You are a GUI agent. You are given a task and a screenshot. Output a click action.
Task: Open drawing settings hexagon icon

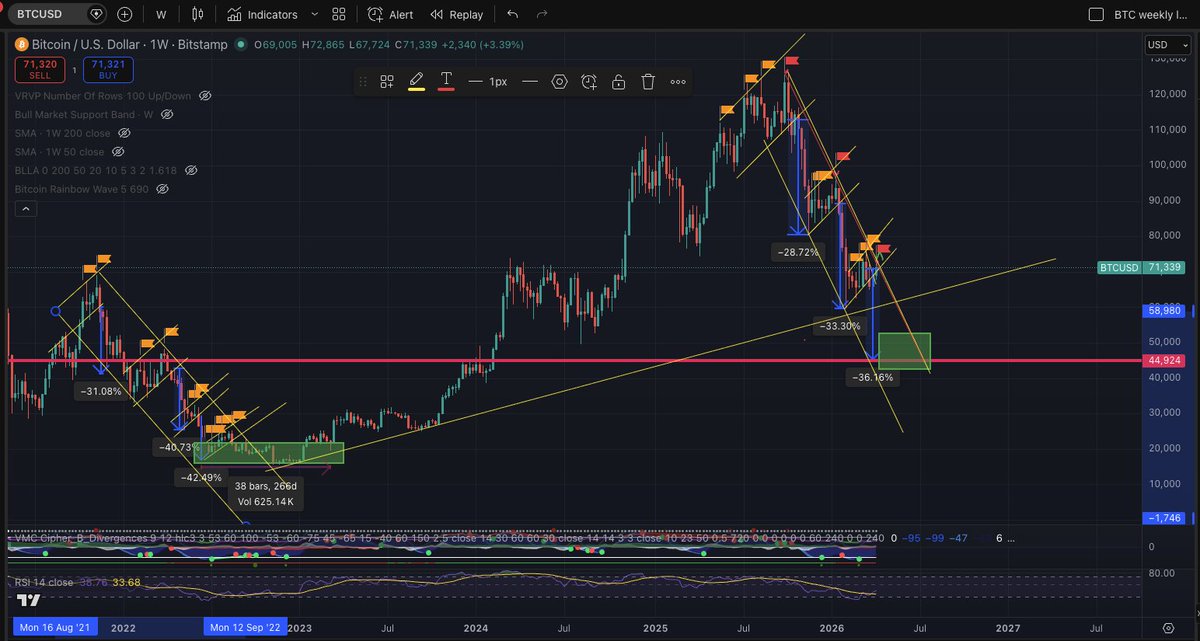tap(559, 82)
